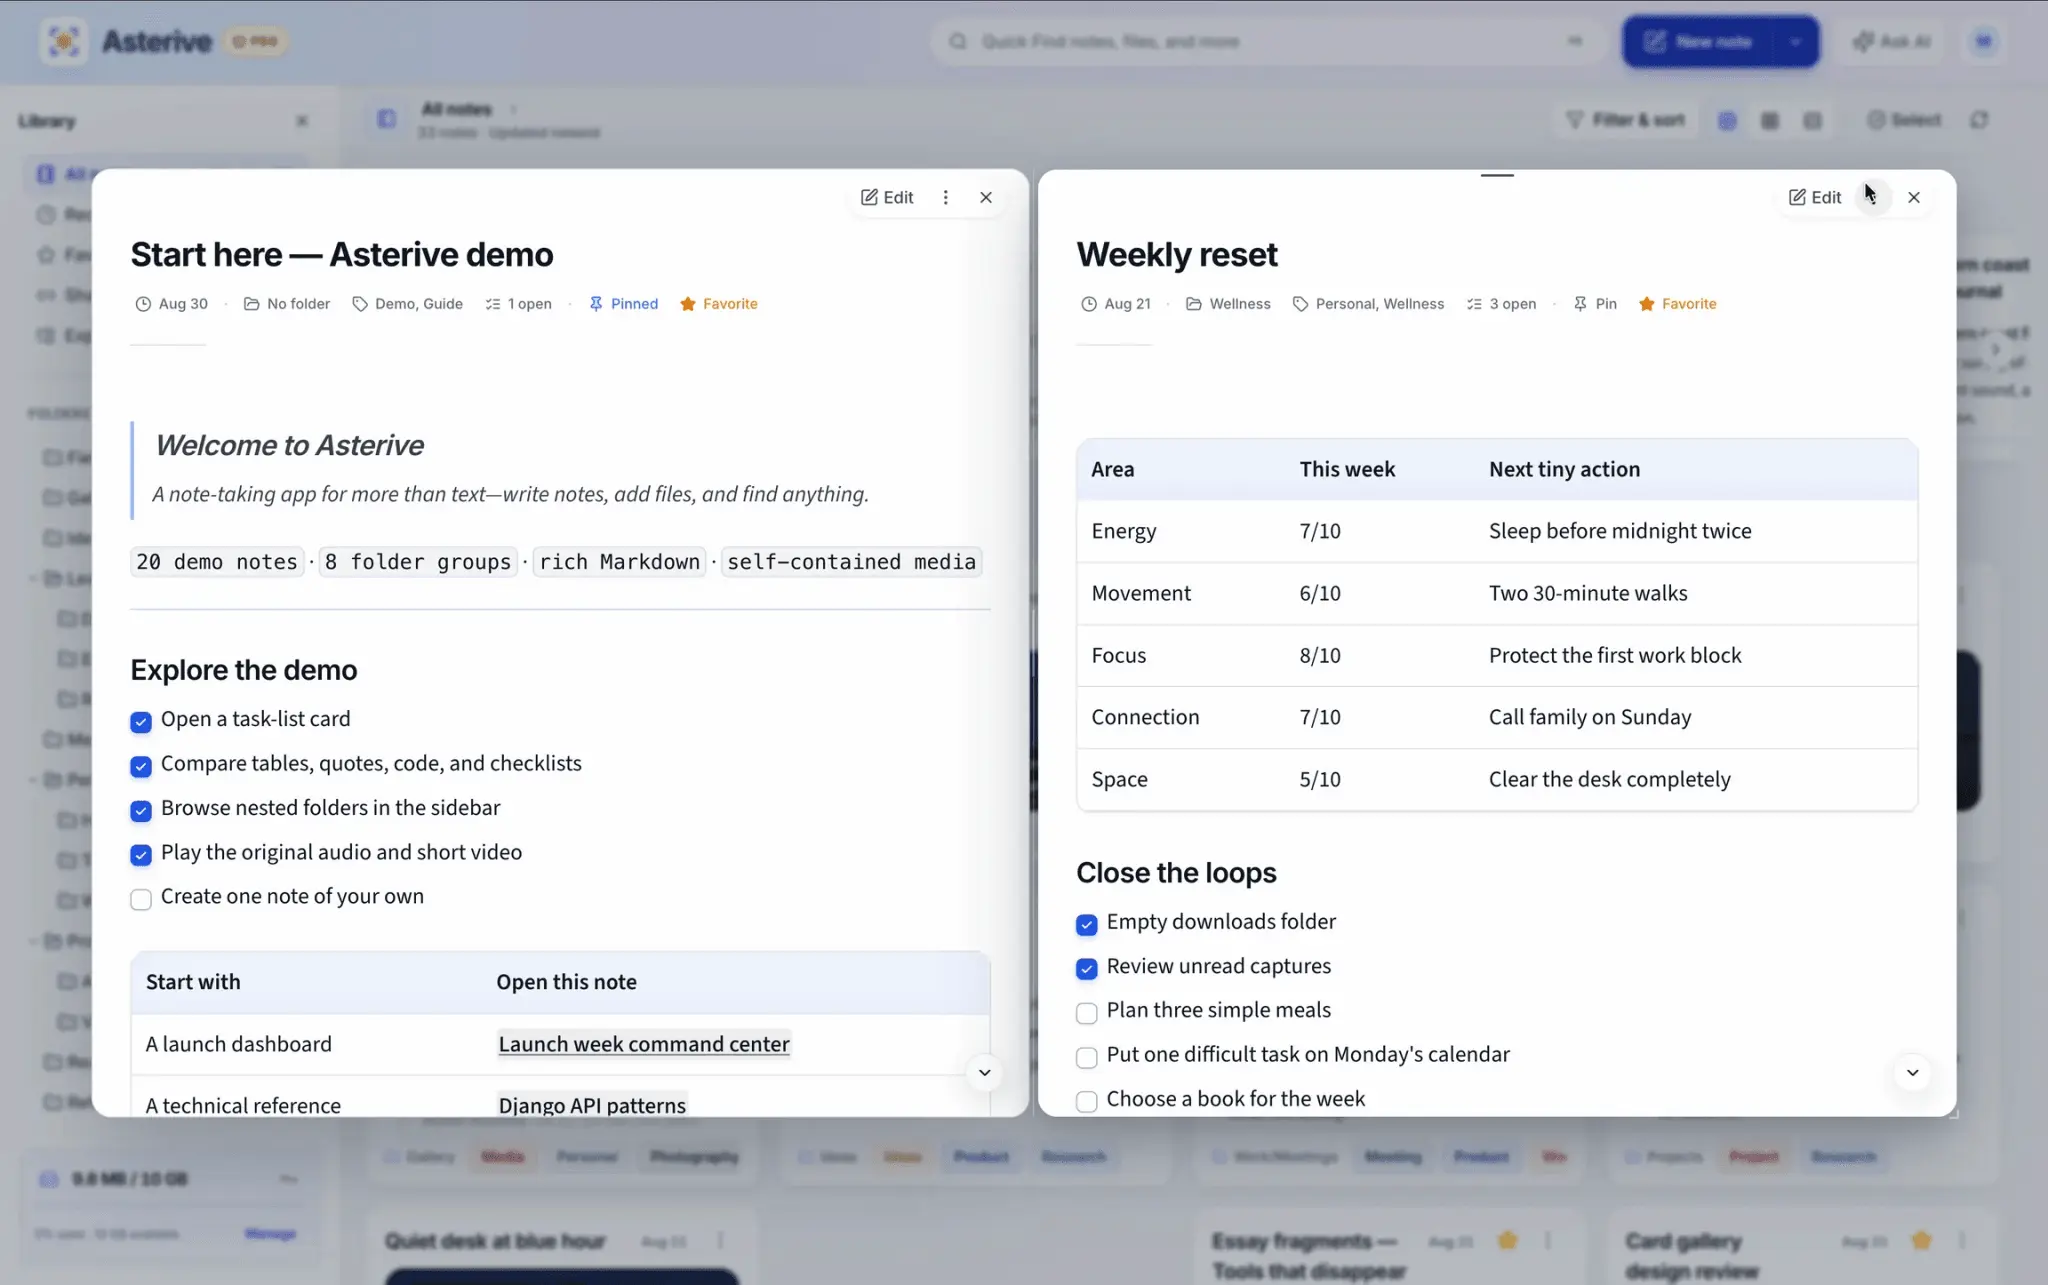Viewport: 2048px width, 1285px height.
Task: Grab the drag handle atop Weekly reset panel
Action: pos(1497,175)
